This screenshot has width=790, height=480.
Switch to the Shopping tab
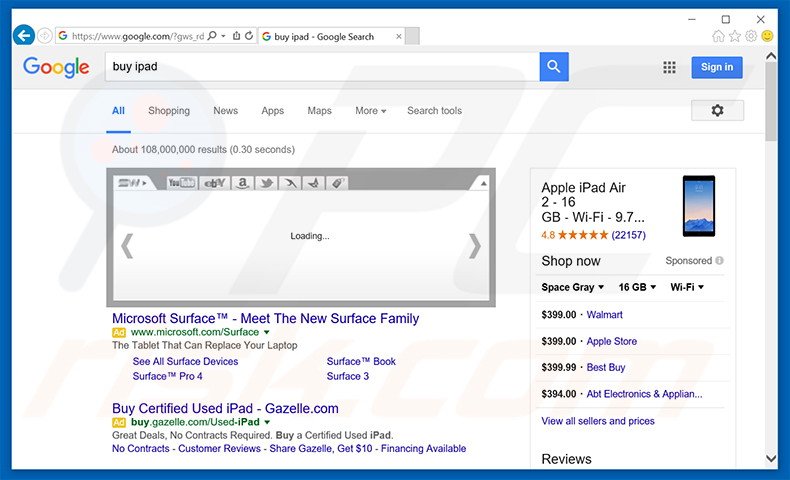(x=169, y=111)
